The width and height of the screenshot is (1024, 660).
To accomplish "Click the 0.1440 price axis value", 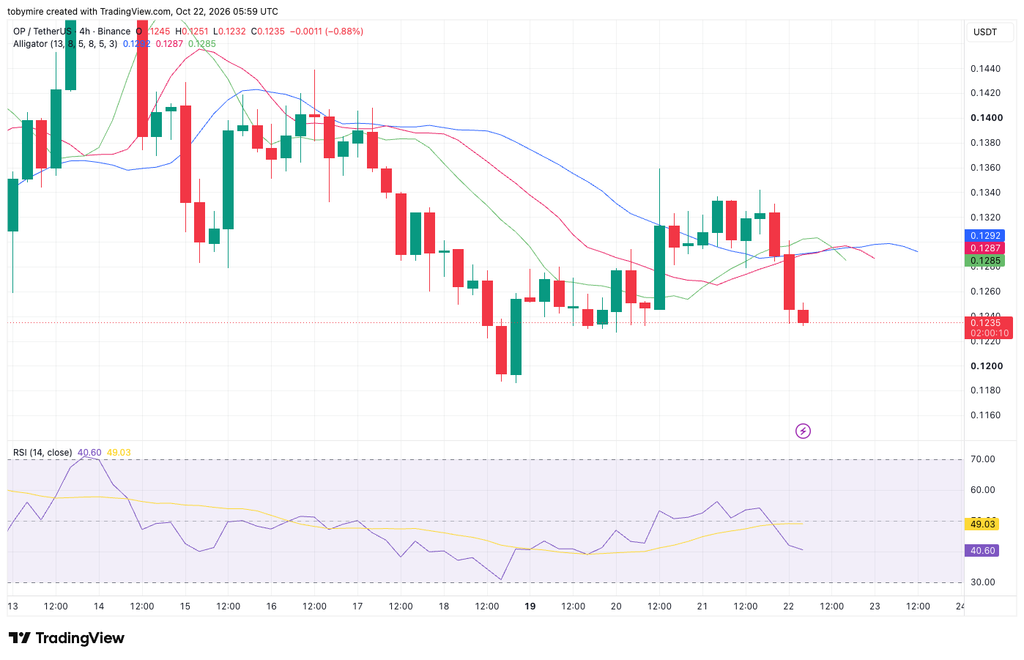I will click(x=985, y=69).
